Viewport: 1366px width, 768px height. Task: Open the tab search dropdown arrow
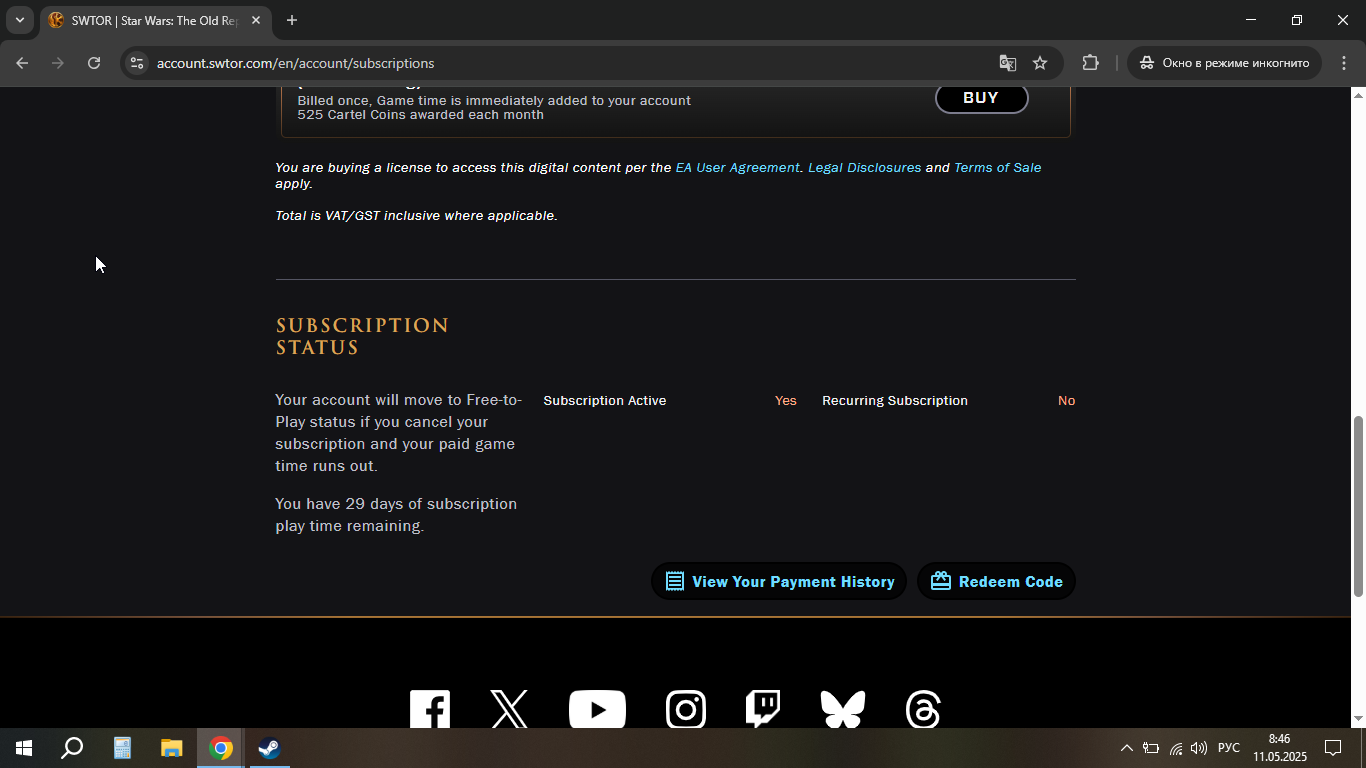[19, 20]
